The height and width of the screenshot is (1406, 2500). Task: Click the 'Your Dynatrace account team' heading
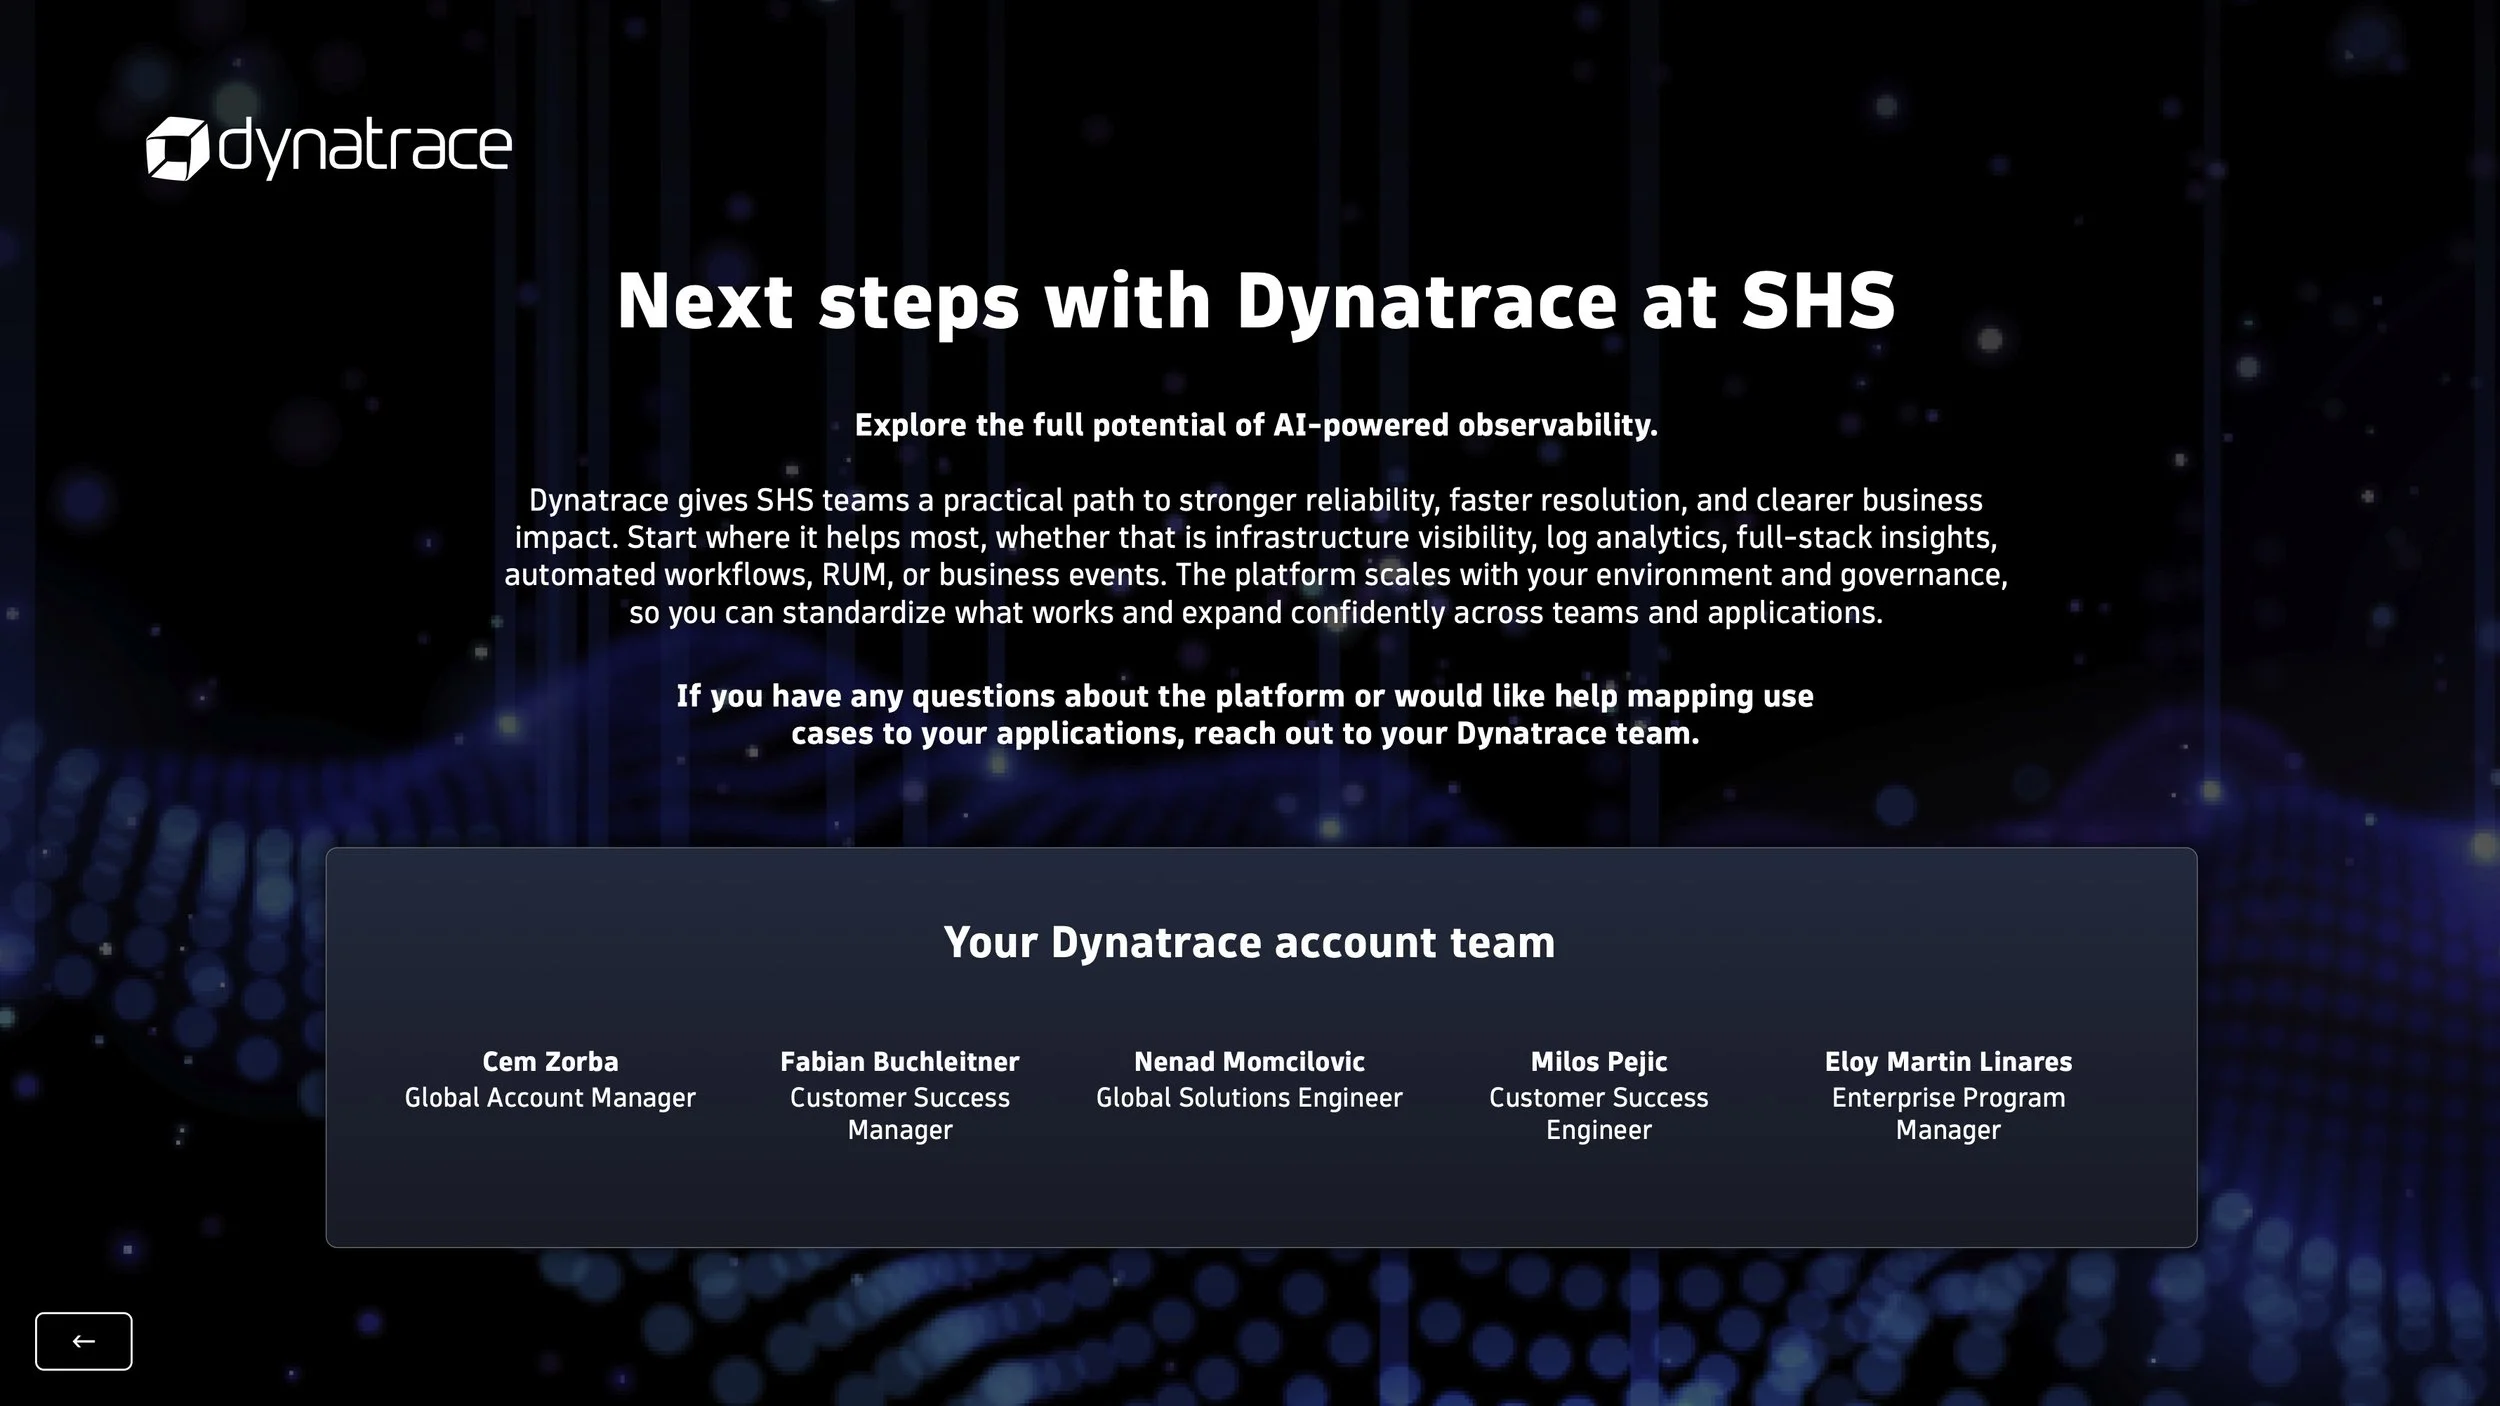(x=1250, y=942)
